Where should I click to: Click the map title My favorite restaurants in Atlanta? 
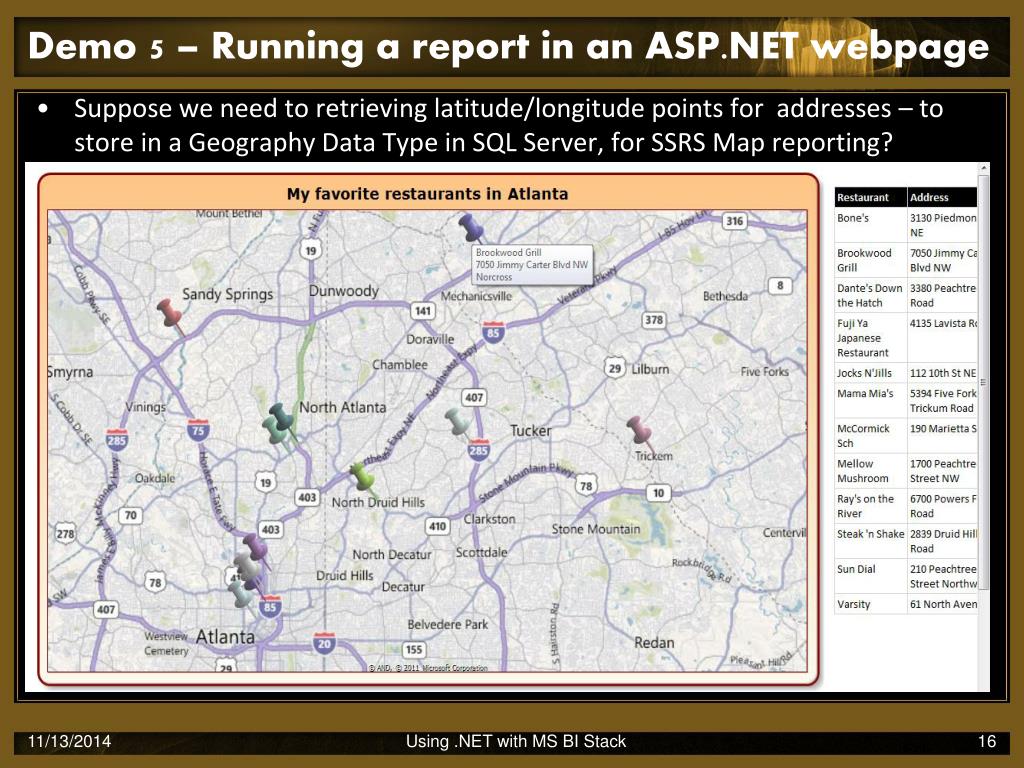pyautogui.click(x=427, y=194)
